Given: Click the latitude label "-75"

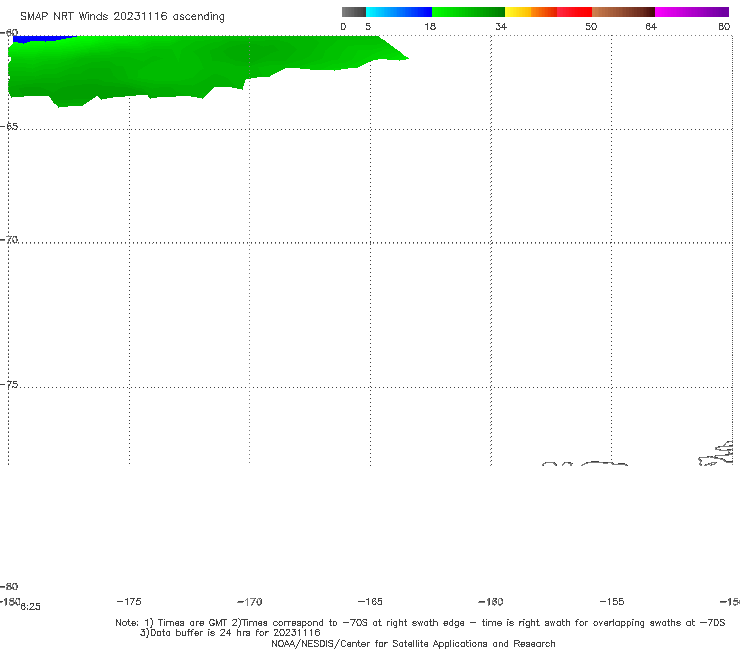Looking at the screenshot, I should pos(9,385).
